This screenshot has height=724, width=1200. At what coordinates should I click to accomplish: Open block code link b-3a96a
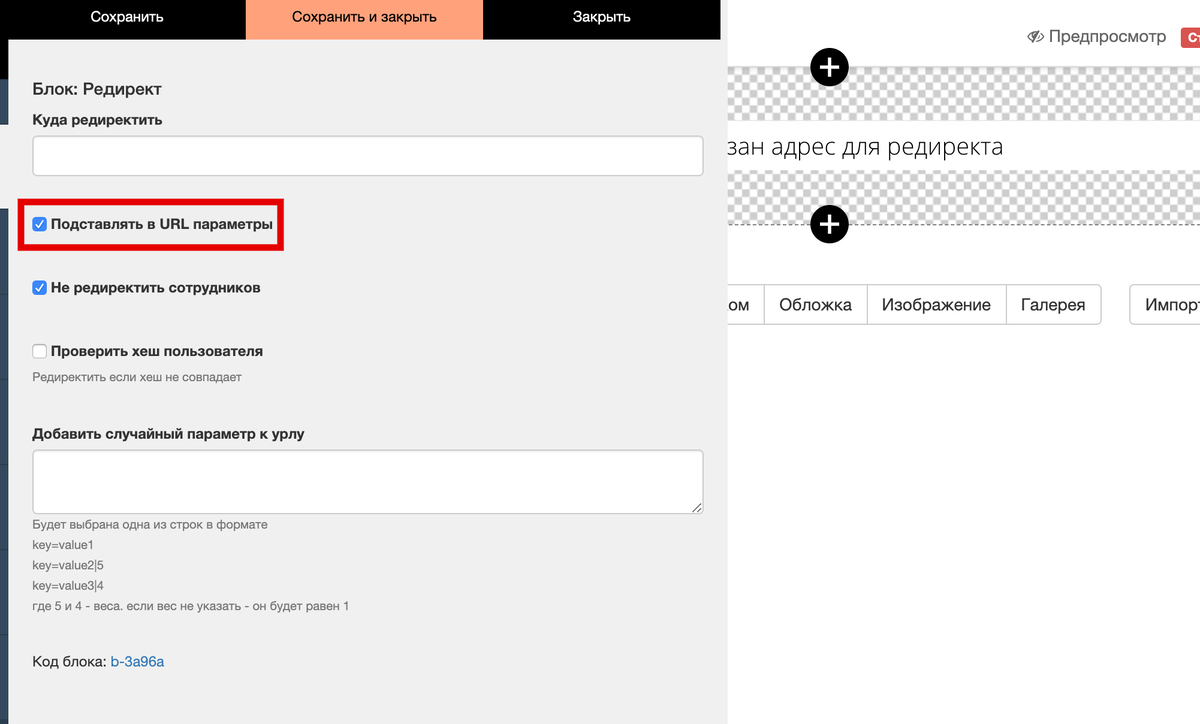coord(137,661)
